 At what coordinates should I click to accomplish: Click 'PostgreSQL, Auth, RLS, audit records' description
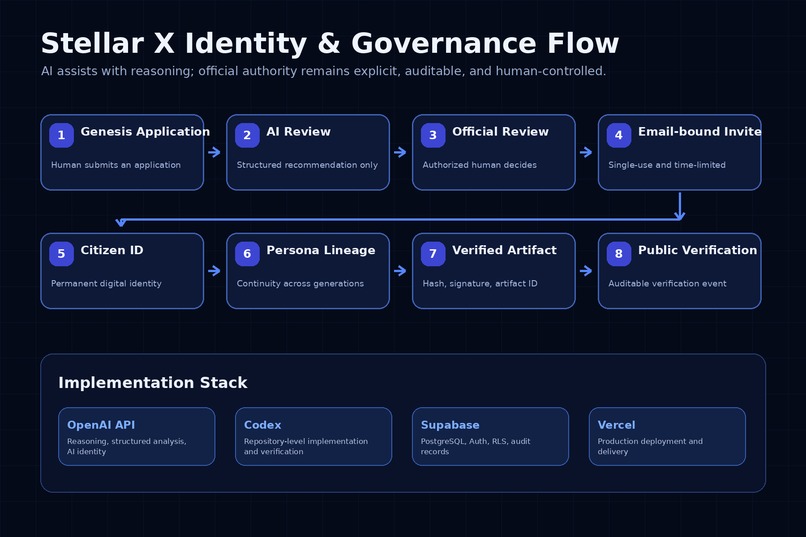coord(475,447)
